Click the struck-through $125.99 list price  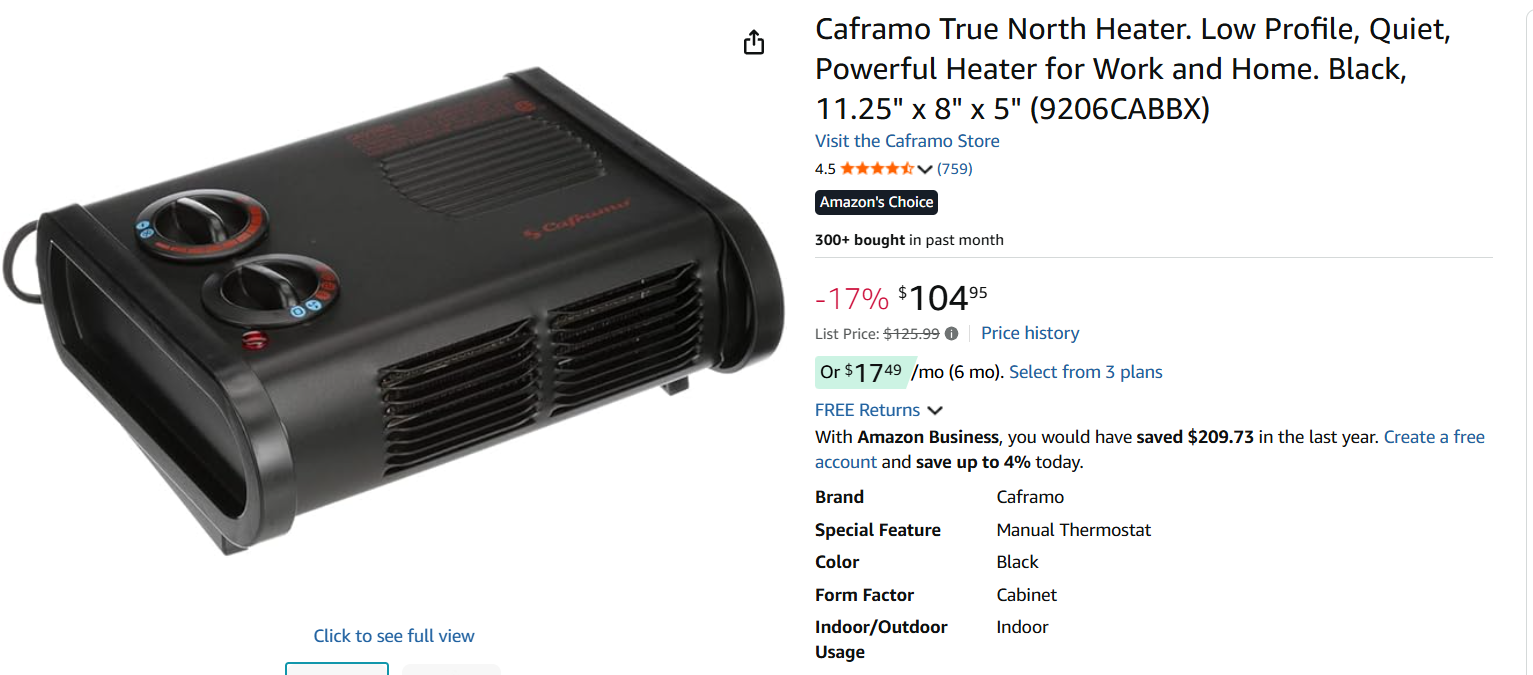coord(911,334)
